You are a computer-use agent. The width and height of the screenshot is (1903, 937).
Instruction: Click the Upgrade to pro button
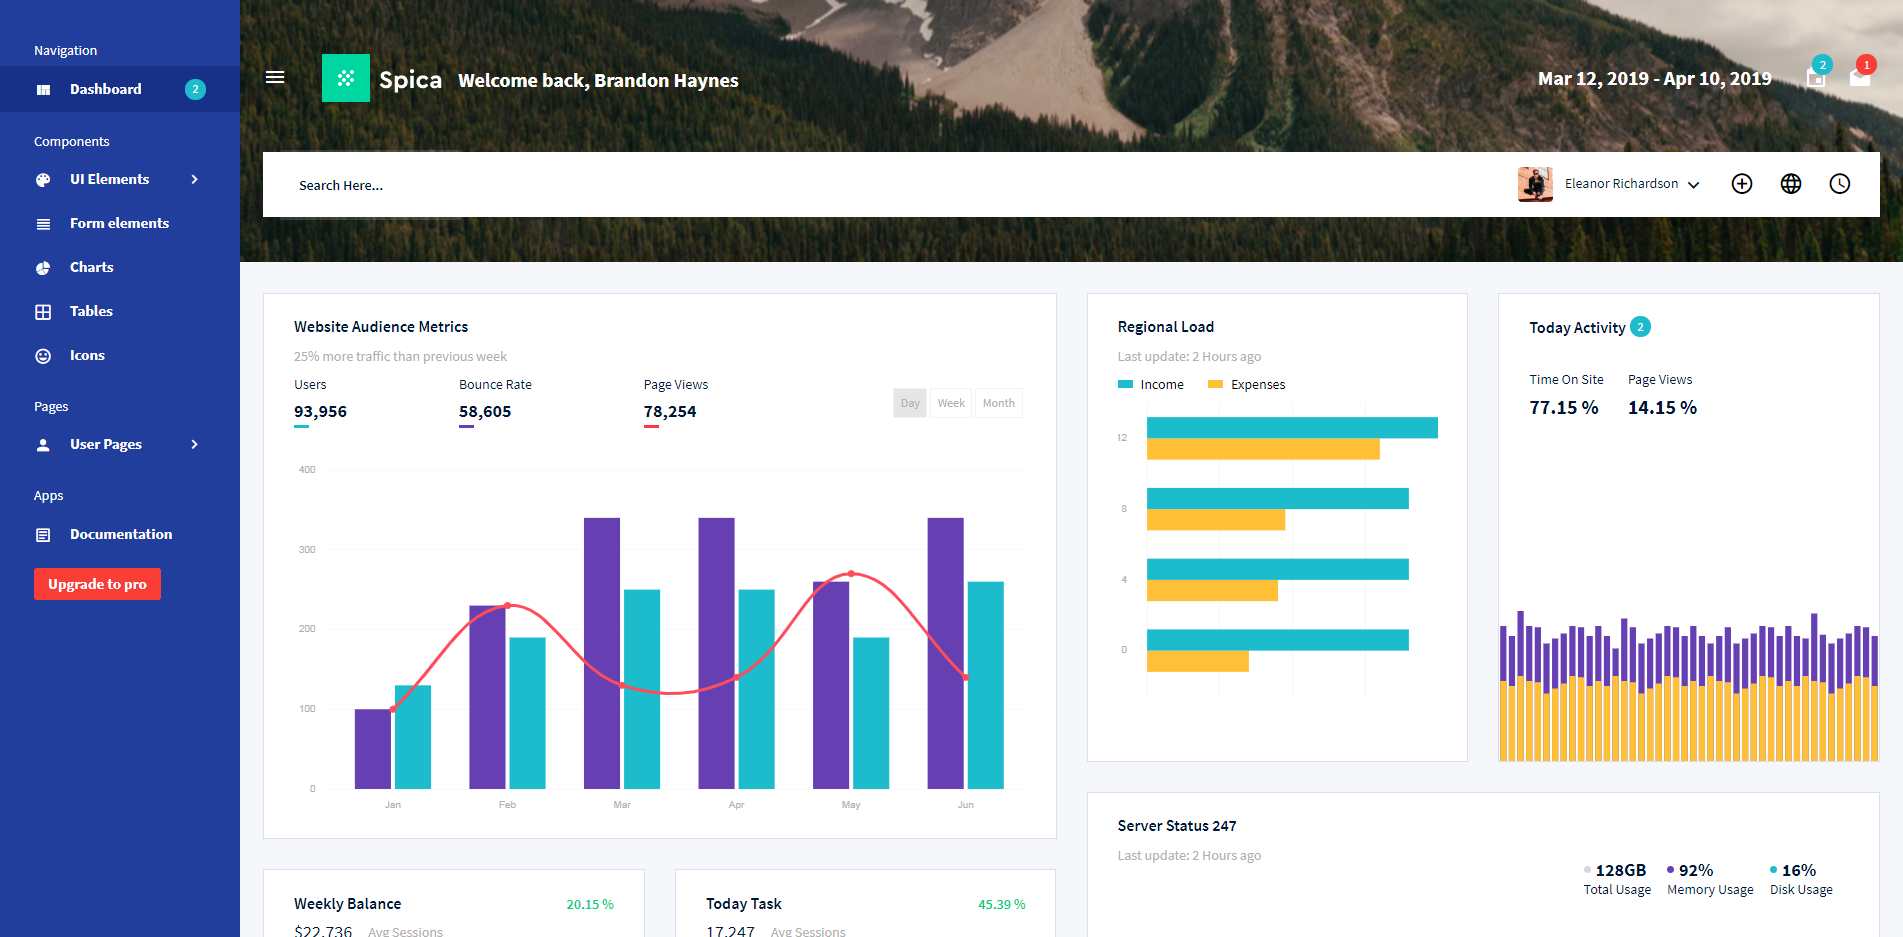coord(97,584)
